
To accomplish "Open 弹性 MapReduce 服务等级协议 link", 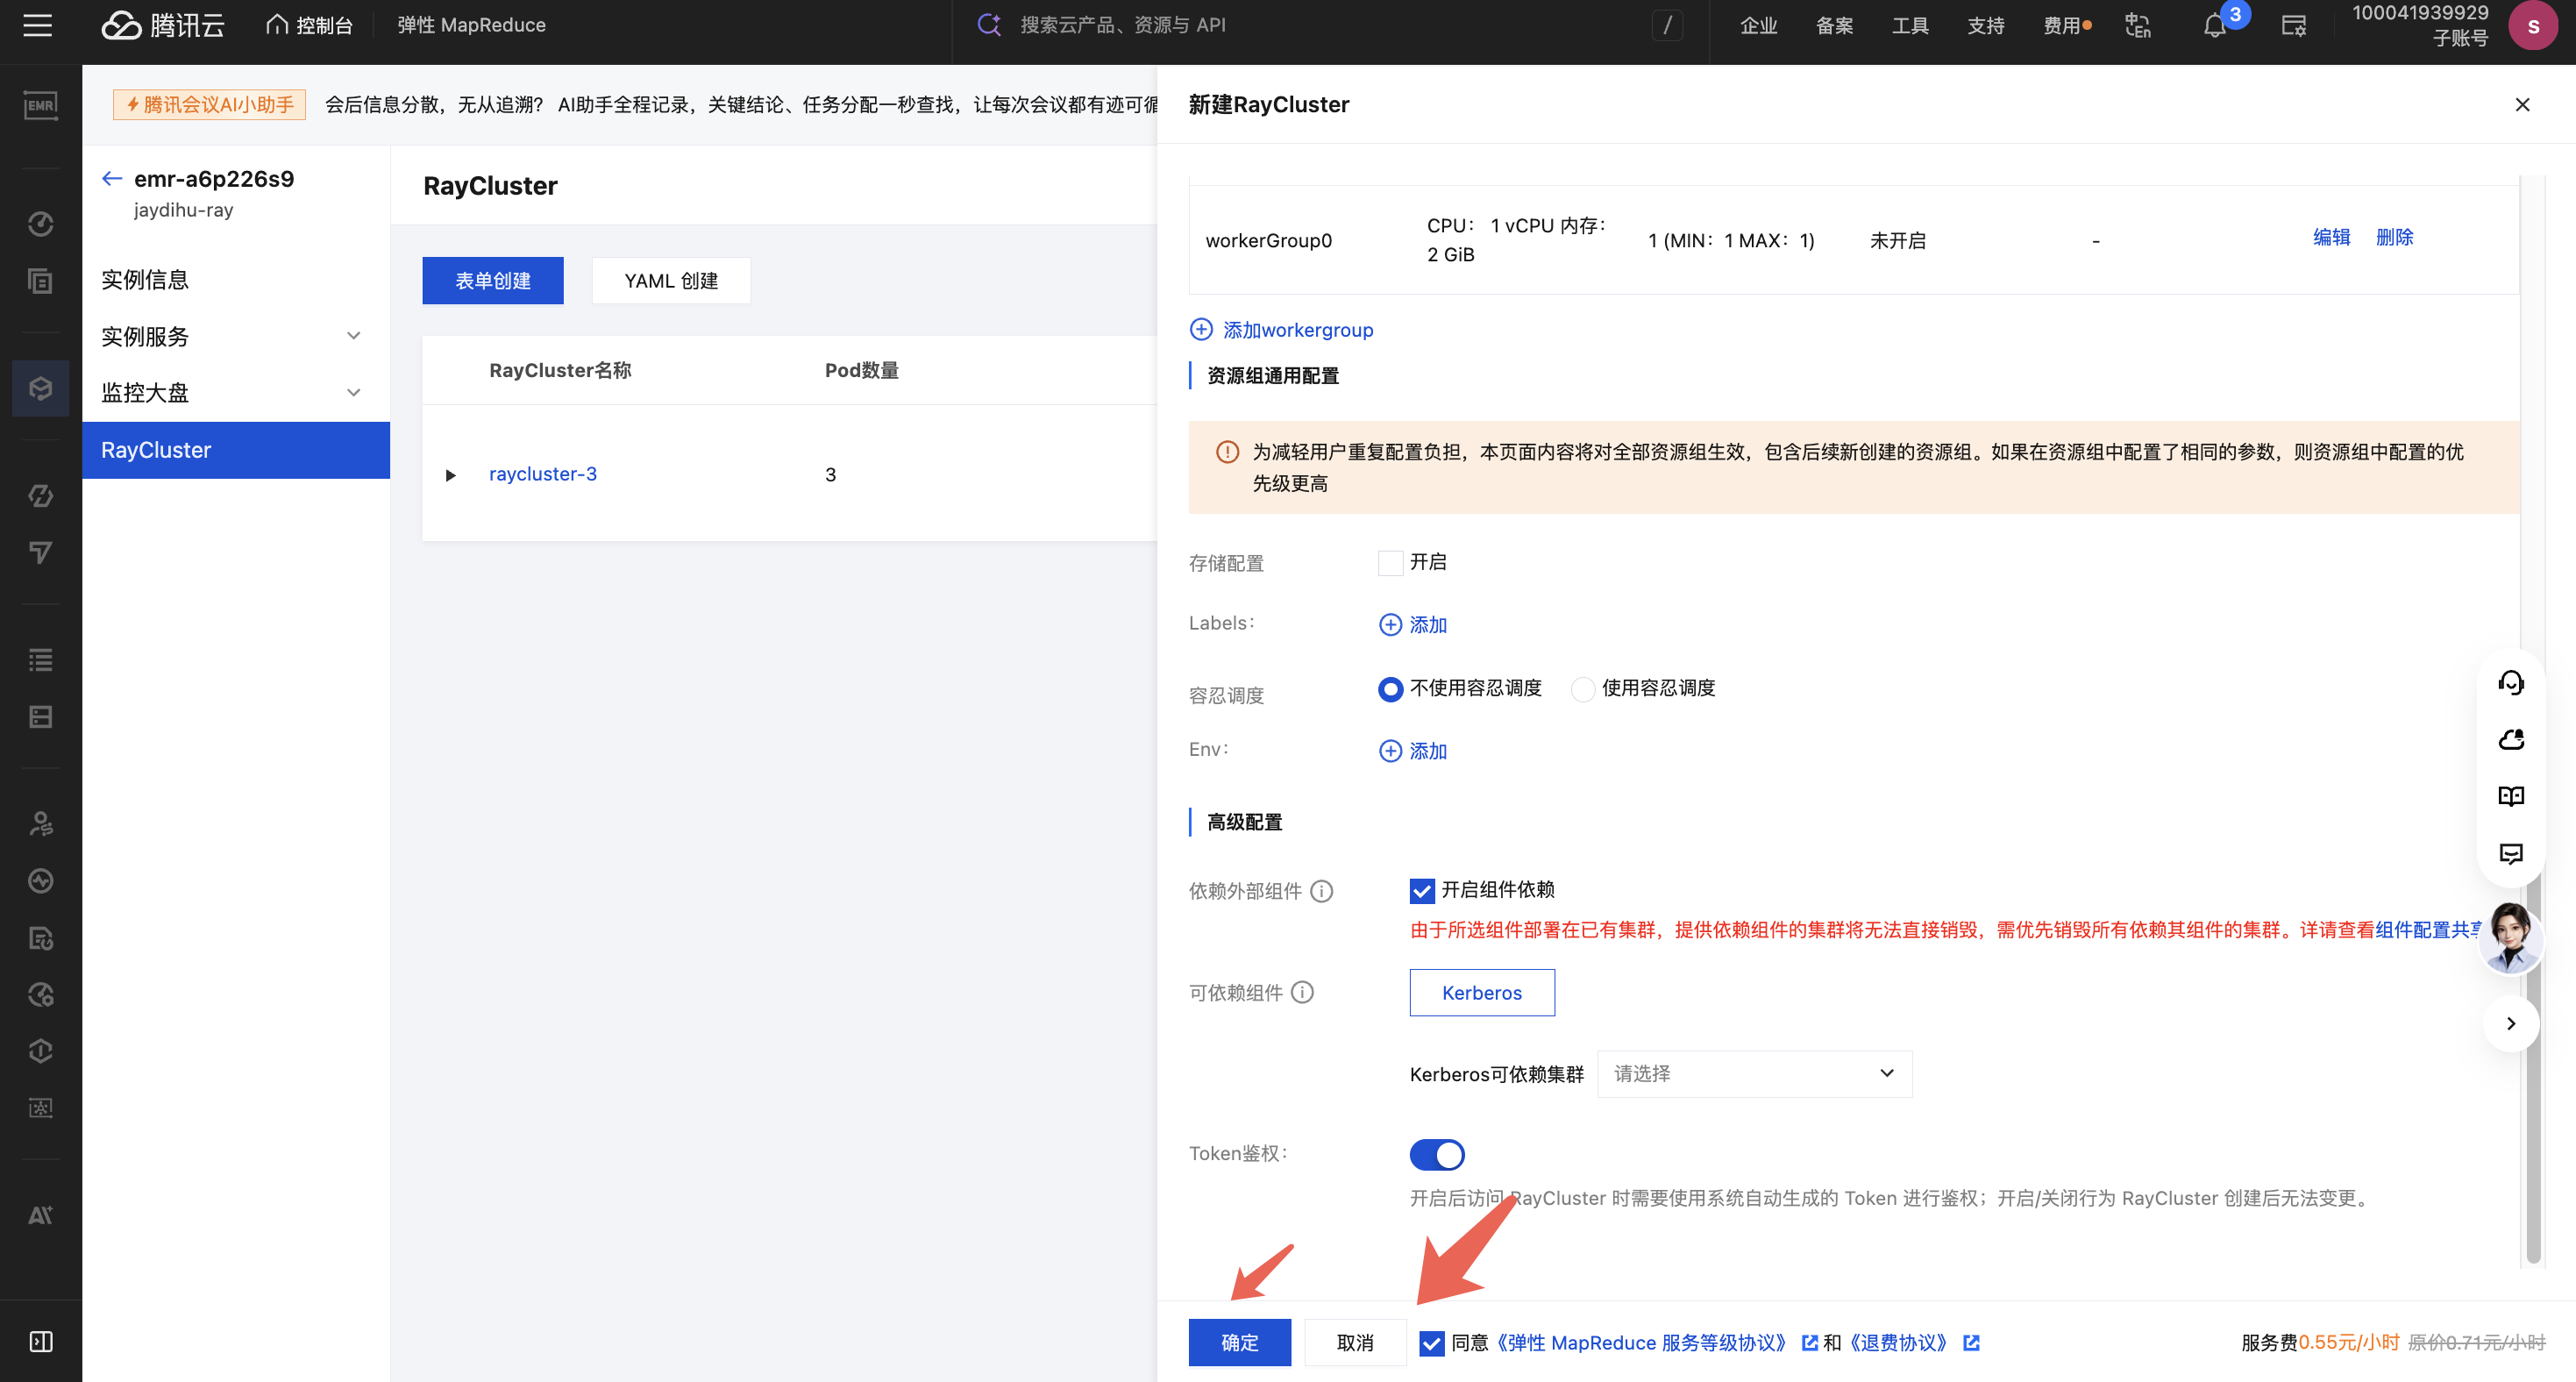I will [x=1641, y=1343].
